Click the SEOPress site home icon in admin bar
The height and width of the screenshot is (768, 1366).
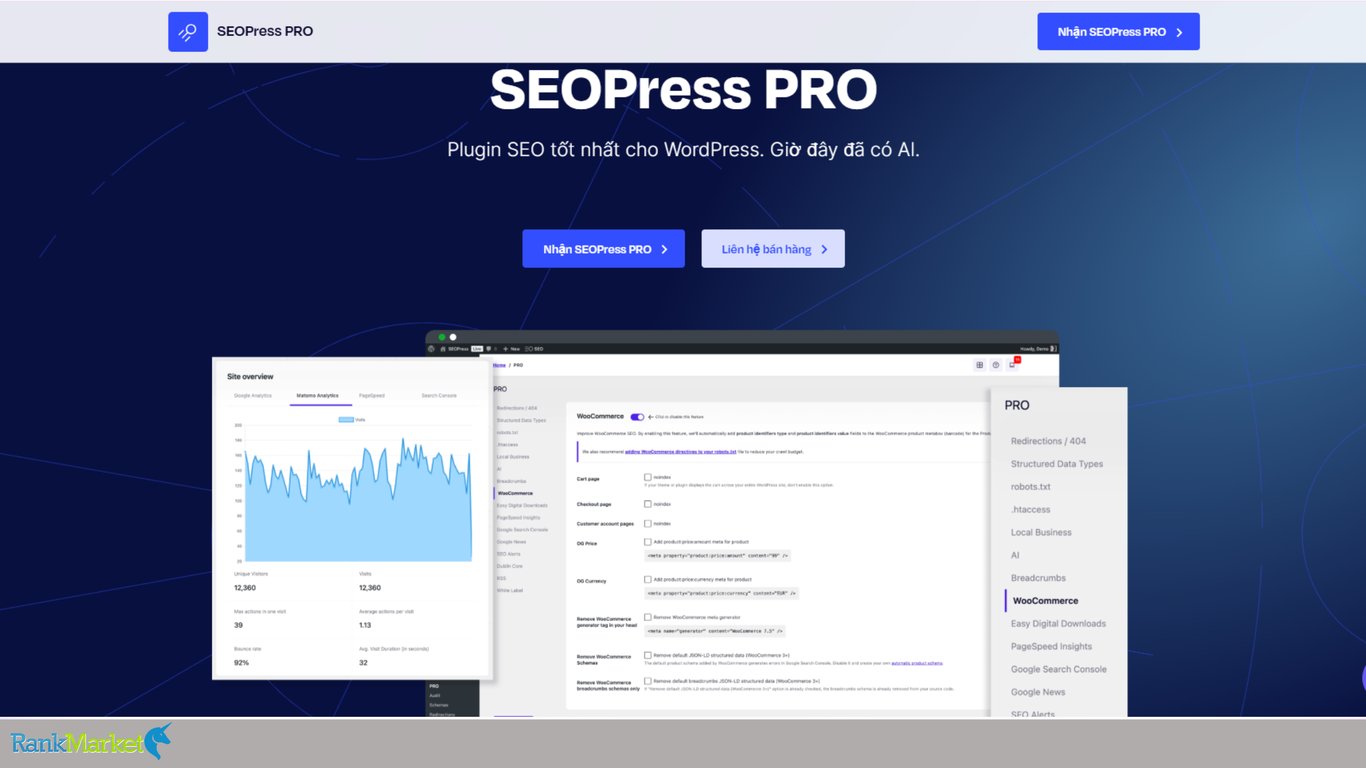443,349
